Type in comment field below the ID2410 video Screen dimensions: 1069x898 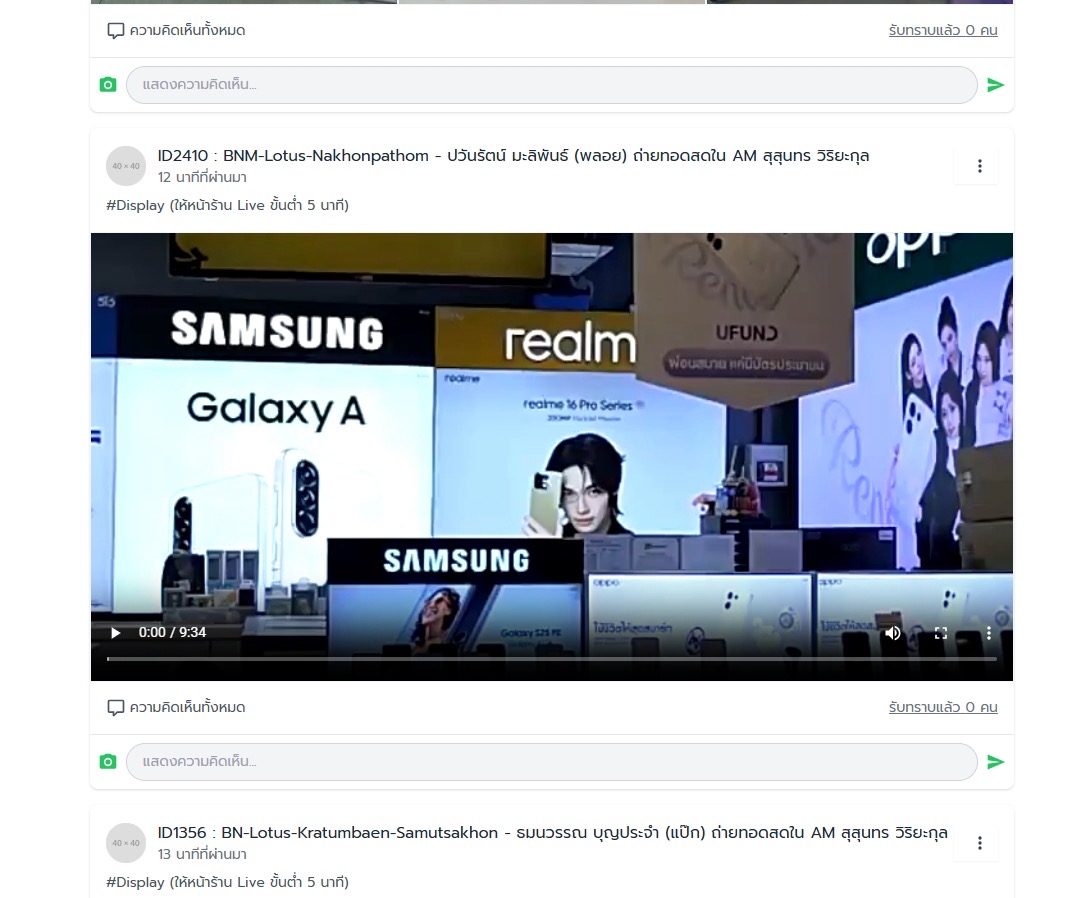[x=552, y=762]
